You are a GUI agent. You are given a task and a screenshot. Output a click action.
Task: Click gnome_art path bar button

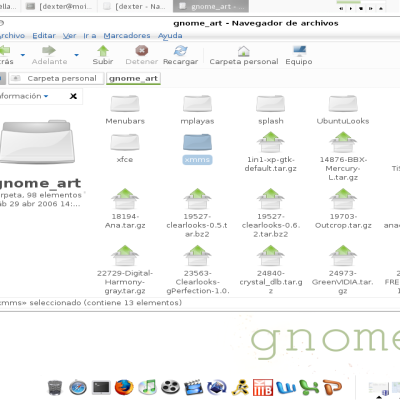133,78
